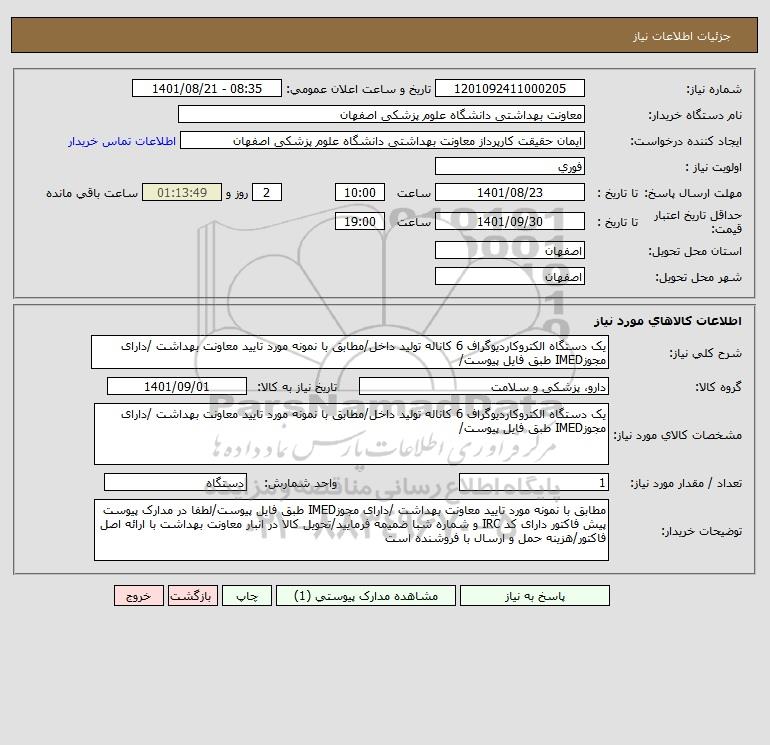Click the استان محل تحویل label
The height and width of the screenshot is (745, 770).
tap(695, 252)
